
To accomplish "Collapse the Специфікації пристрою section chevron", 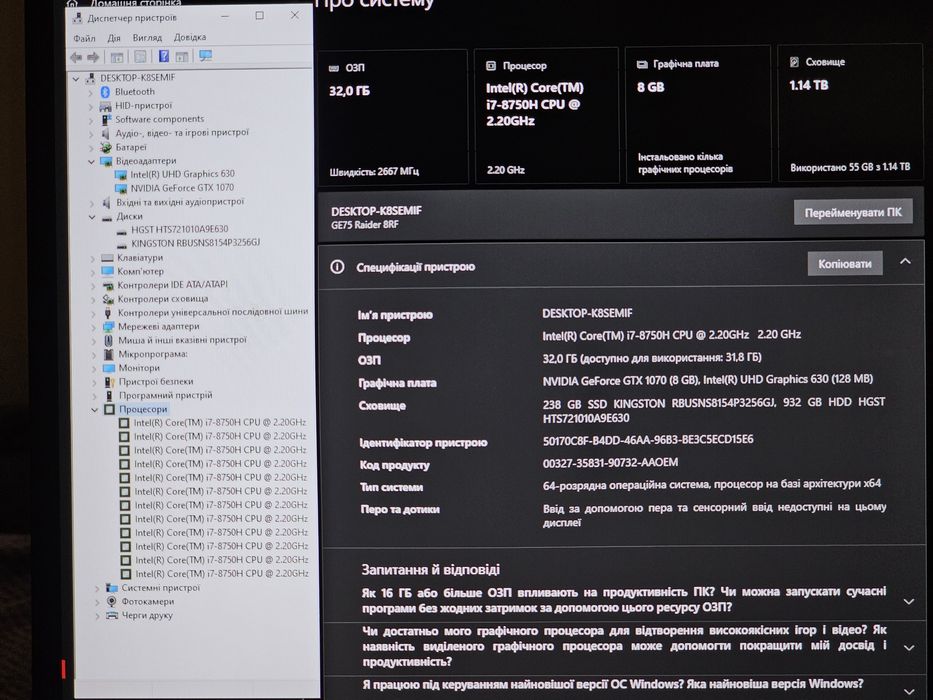I will coord(905,261).
